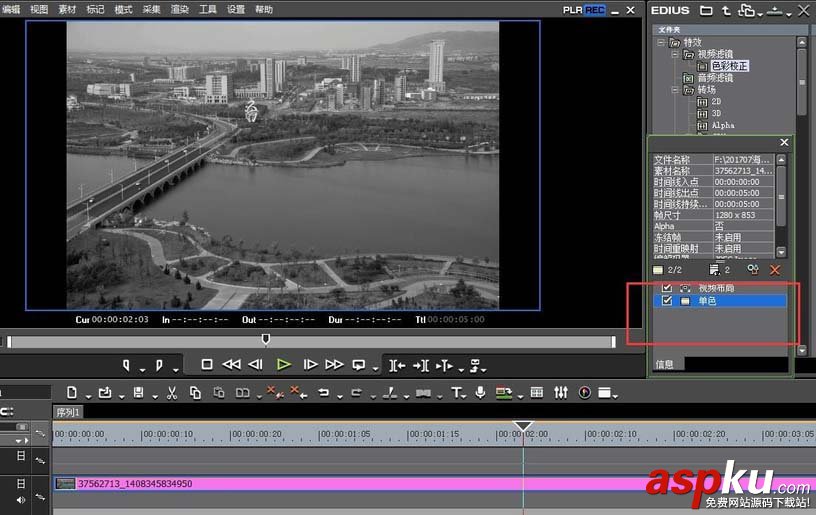Click the folder icon in EDIUS effects header
The image size is (816, 515).
[706, 11]
